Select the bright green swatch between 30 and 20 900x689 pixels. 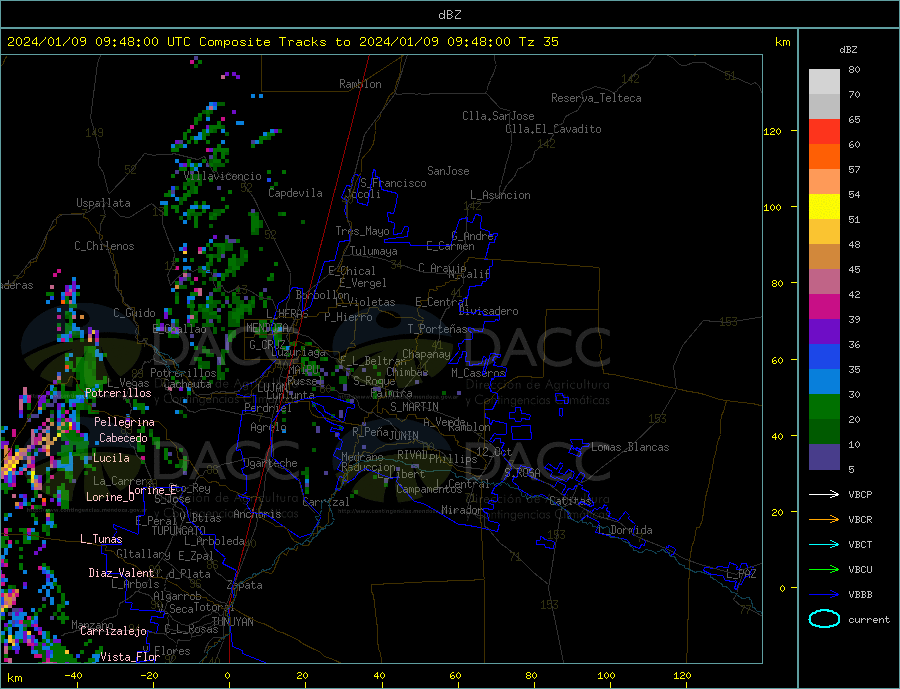coord(824,407)
